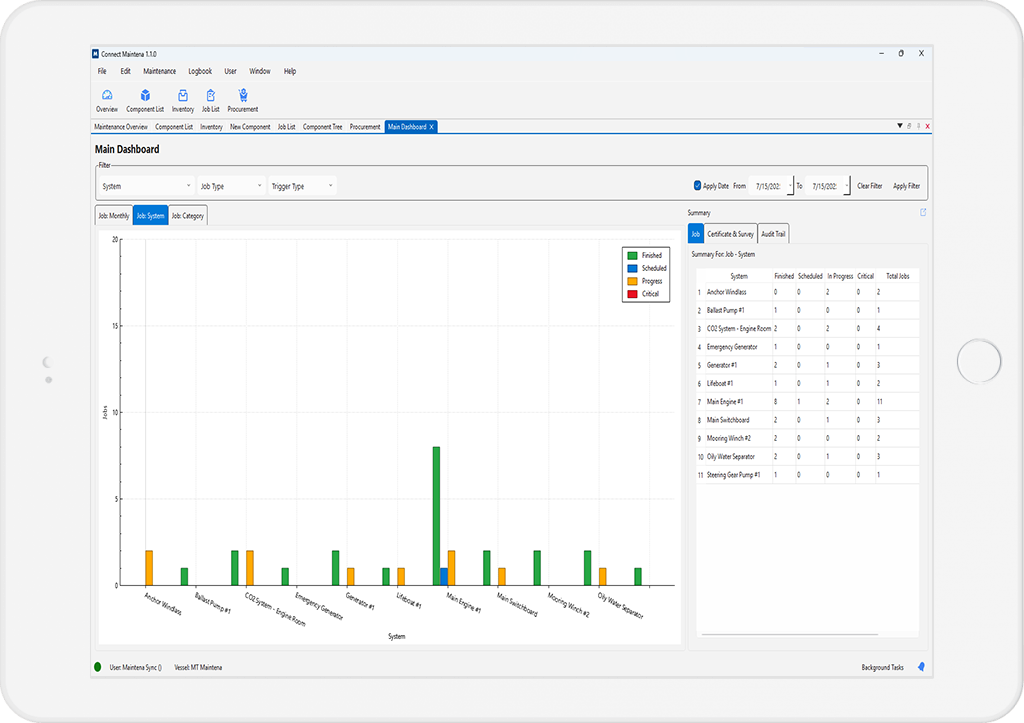Pop out the Summary panel icon
Screen dimensions: 1024x723
click(923, 212)
